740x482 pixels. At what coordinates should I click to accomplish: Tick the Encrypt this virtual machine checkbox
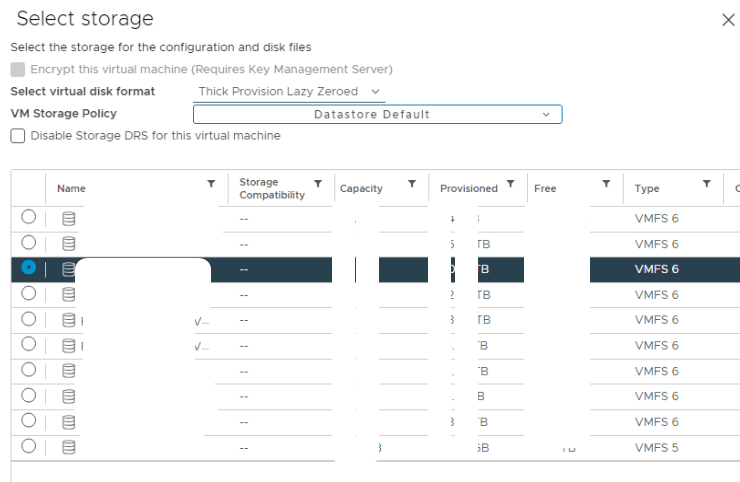[x=17, y=69]
